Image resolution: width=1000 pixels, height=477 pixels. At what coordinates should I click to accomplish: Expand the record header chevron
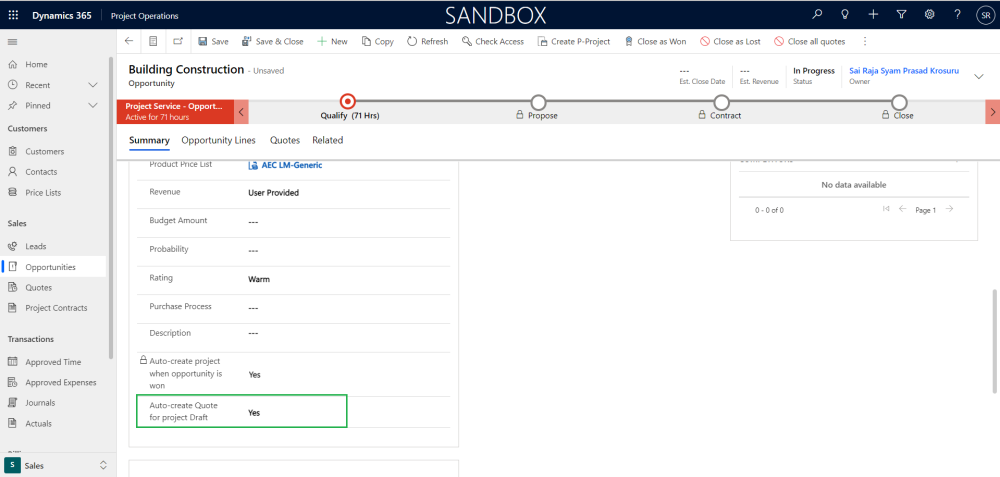(x=979, y=77)
